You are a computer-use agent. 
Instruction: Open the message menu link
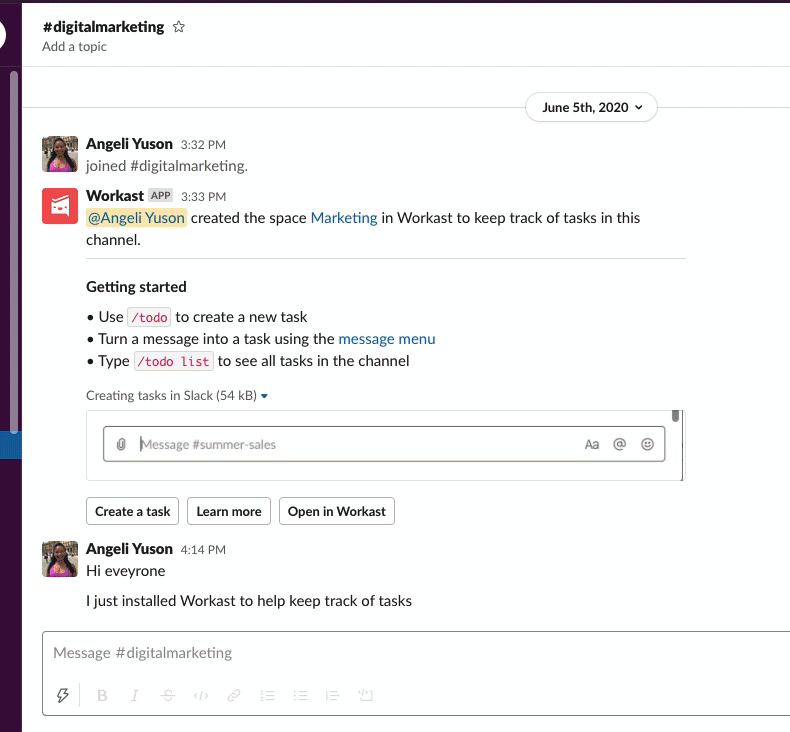coord(386,339)
